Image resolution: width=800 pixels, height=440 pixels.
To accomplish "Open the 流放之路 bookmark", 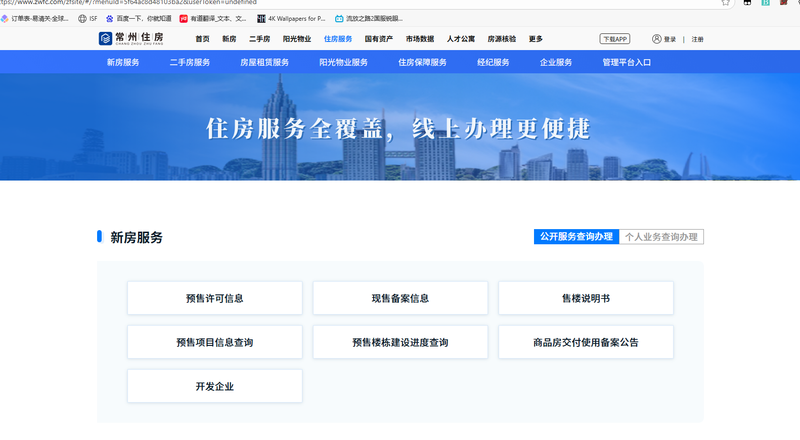I will [x=368, y=18].
